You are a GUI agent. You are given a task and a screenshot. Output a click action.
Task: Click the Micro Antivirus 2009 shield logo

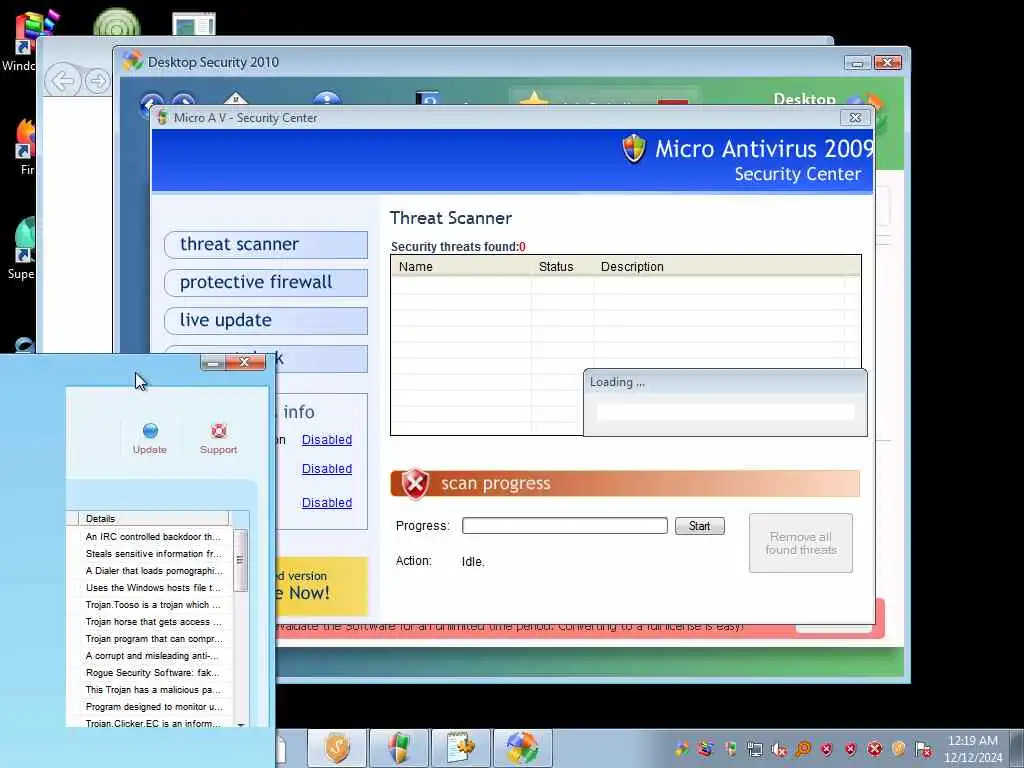(634, 148)
